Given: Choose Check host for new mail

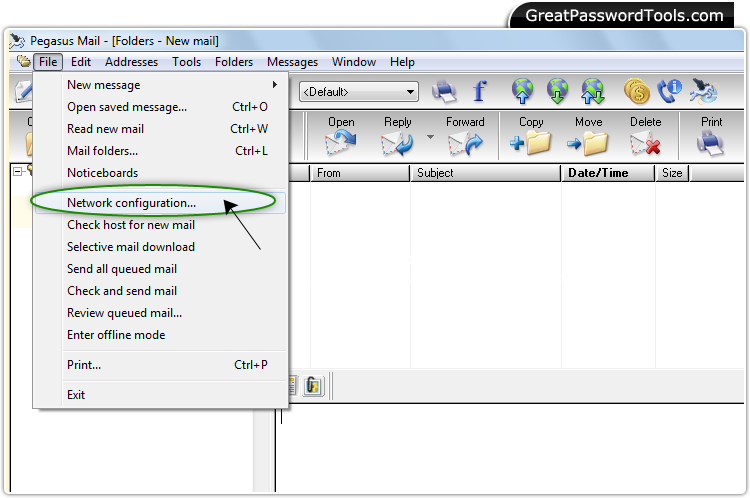Looking at the screenshot, I should (x=161, y=225).
